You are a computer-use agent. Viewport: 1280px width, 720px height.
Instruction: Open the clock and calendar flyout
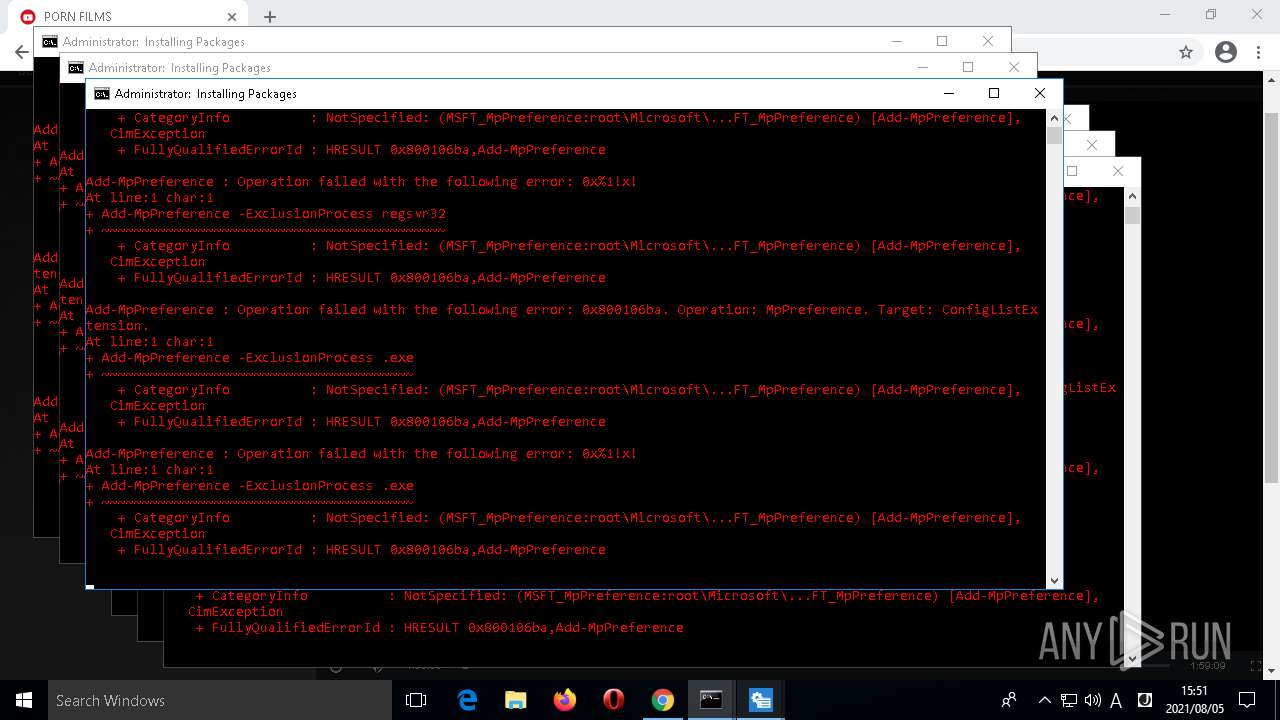click(1194, 700)
